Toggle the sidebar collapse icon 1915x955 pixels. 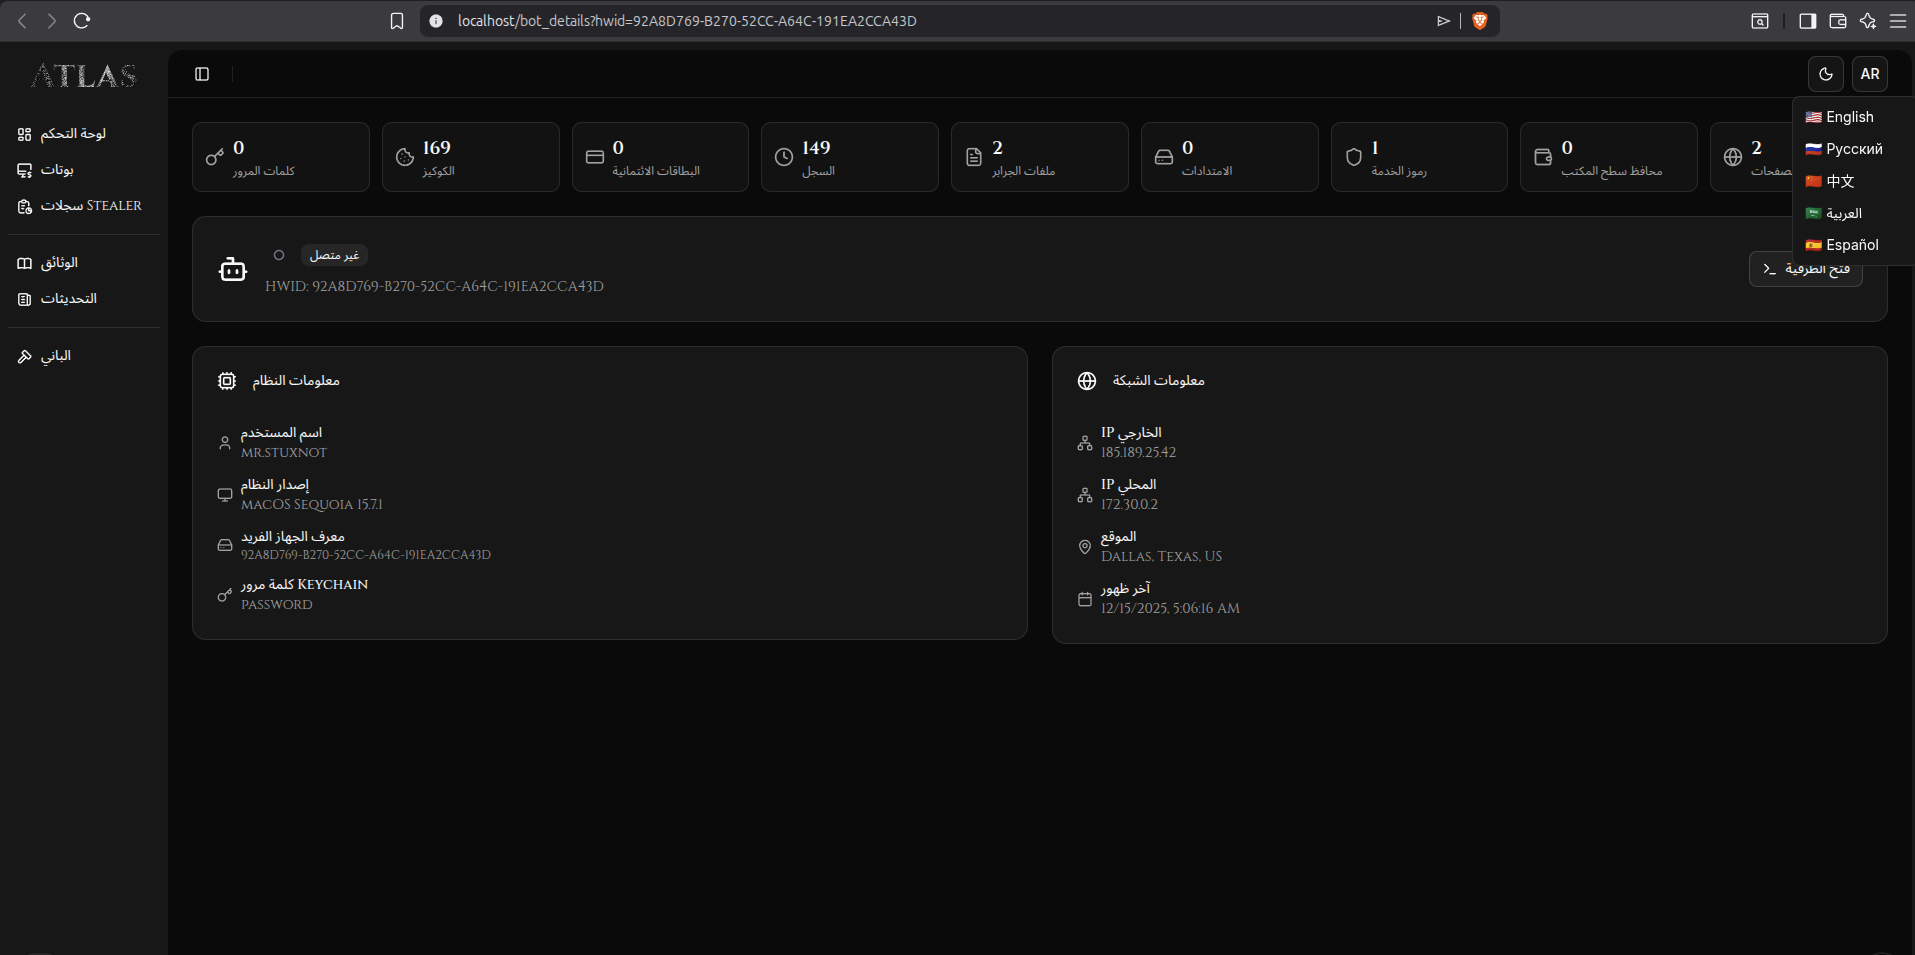[202, 74]
